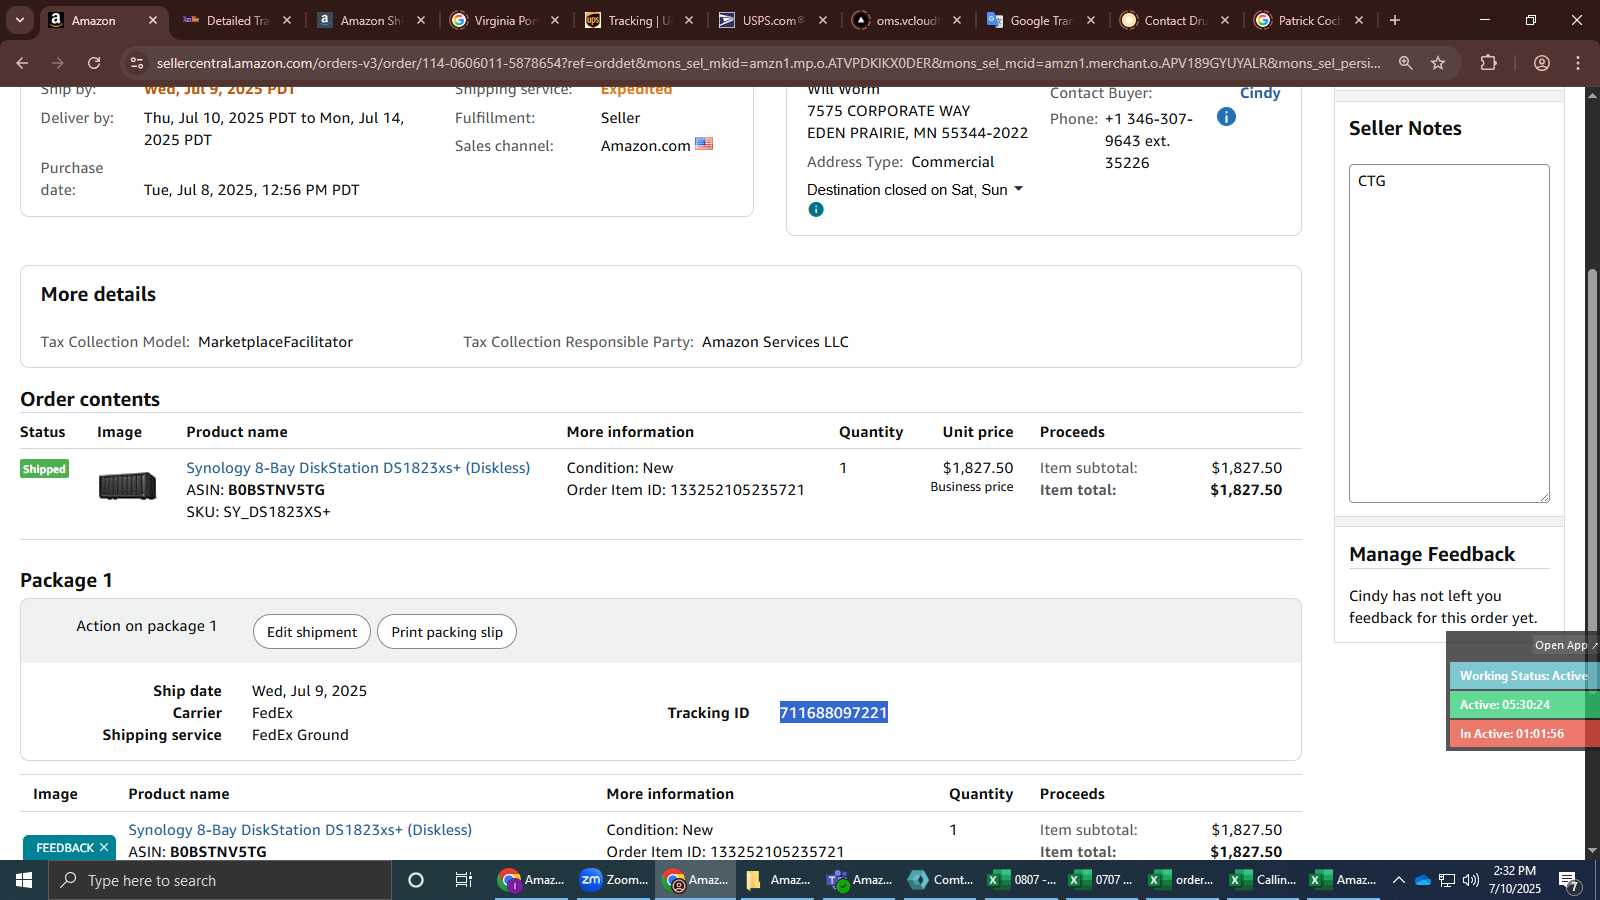The image size is (1600, 900).
Task: Switch to the Google Translate tab
Action: coord(1041,20)
